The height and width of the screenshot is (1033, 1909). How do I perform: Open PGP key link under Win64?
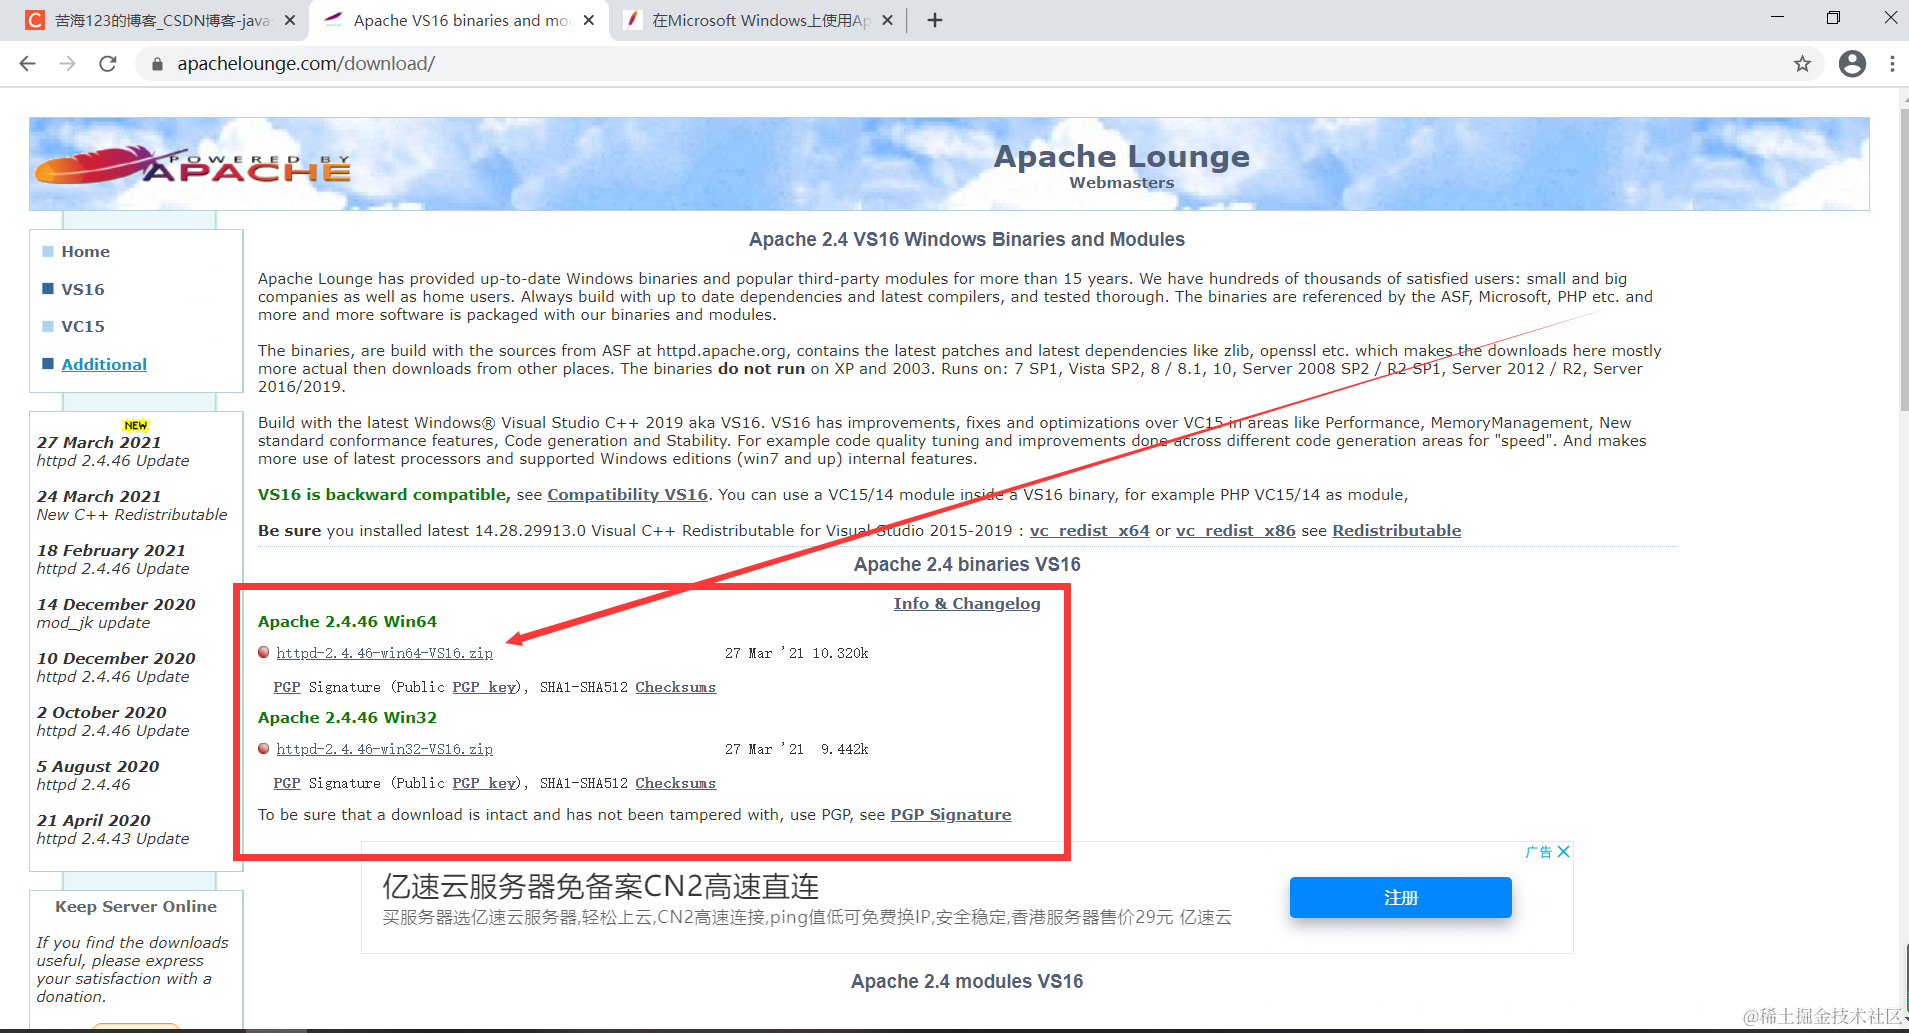pyautogui.click(x=484, y=687)
